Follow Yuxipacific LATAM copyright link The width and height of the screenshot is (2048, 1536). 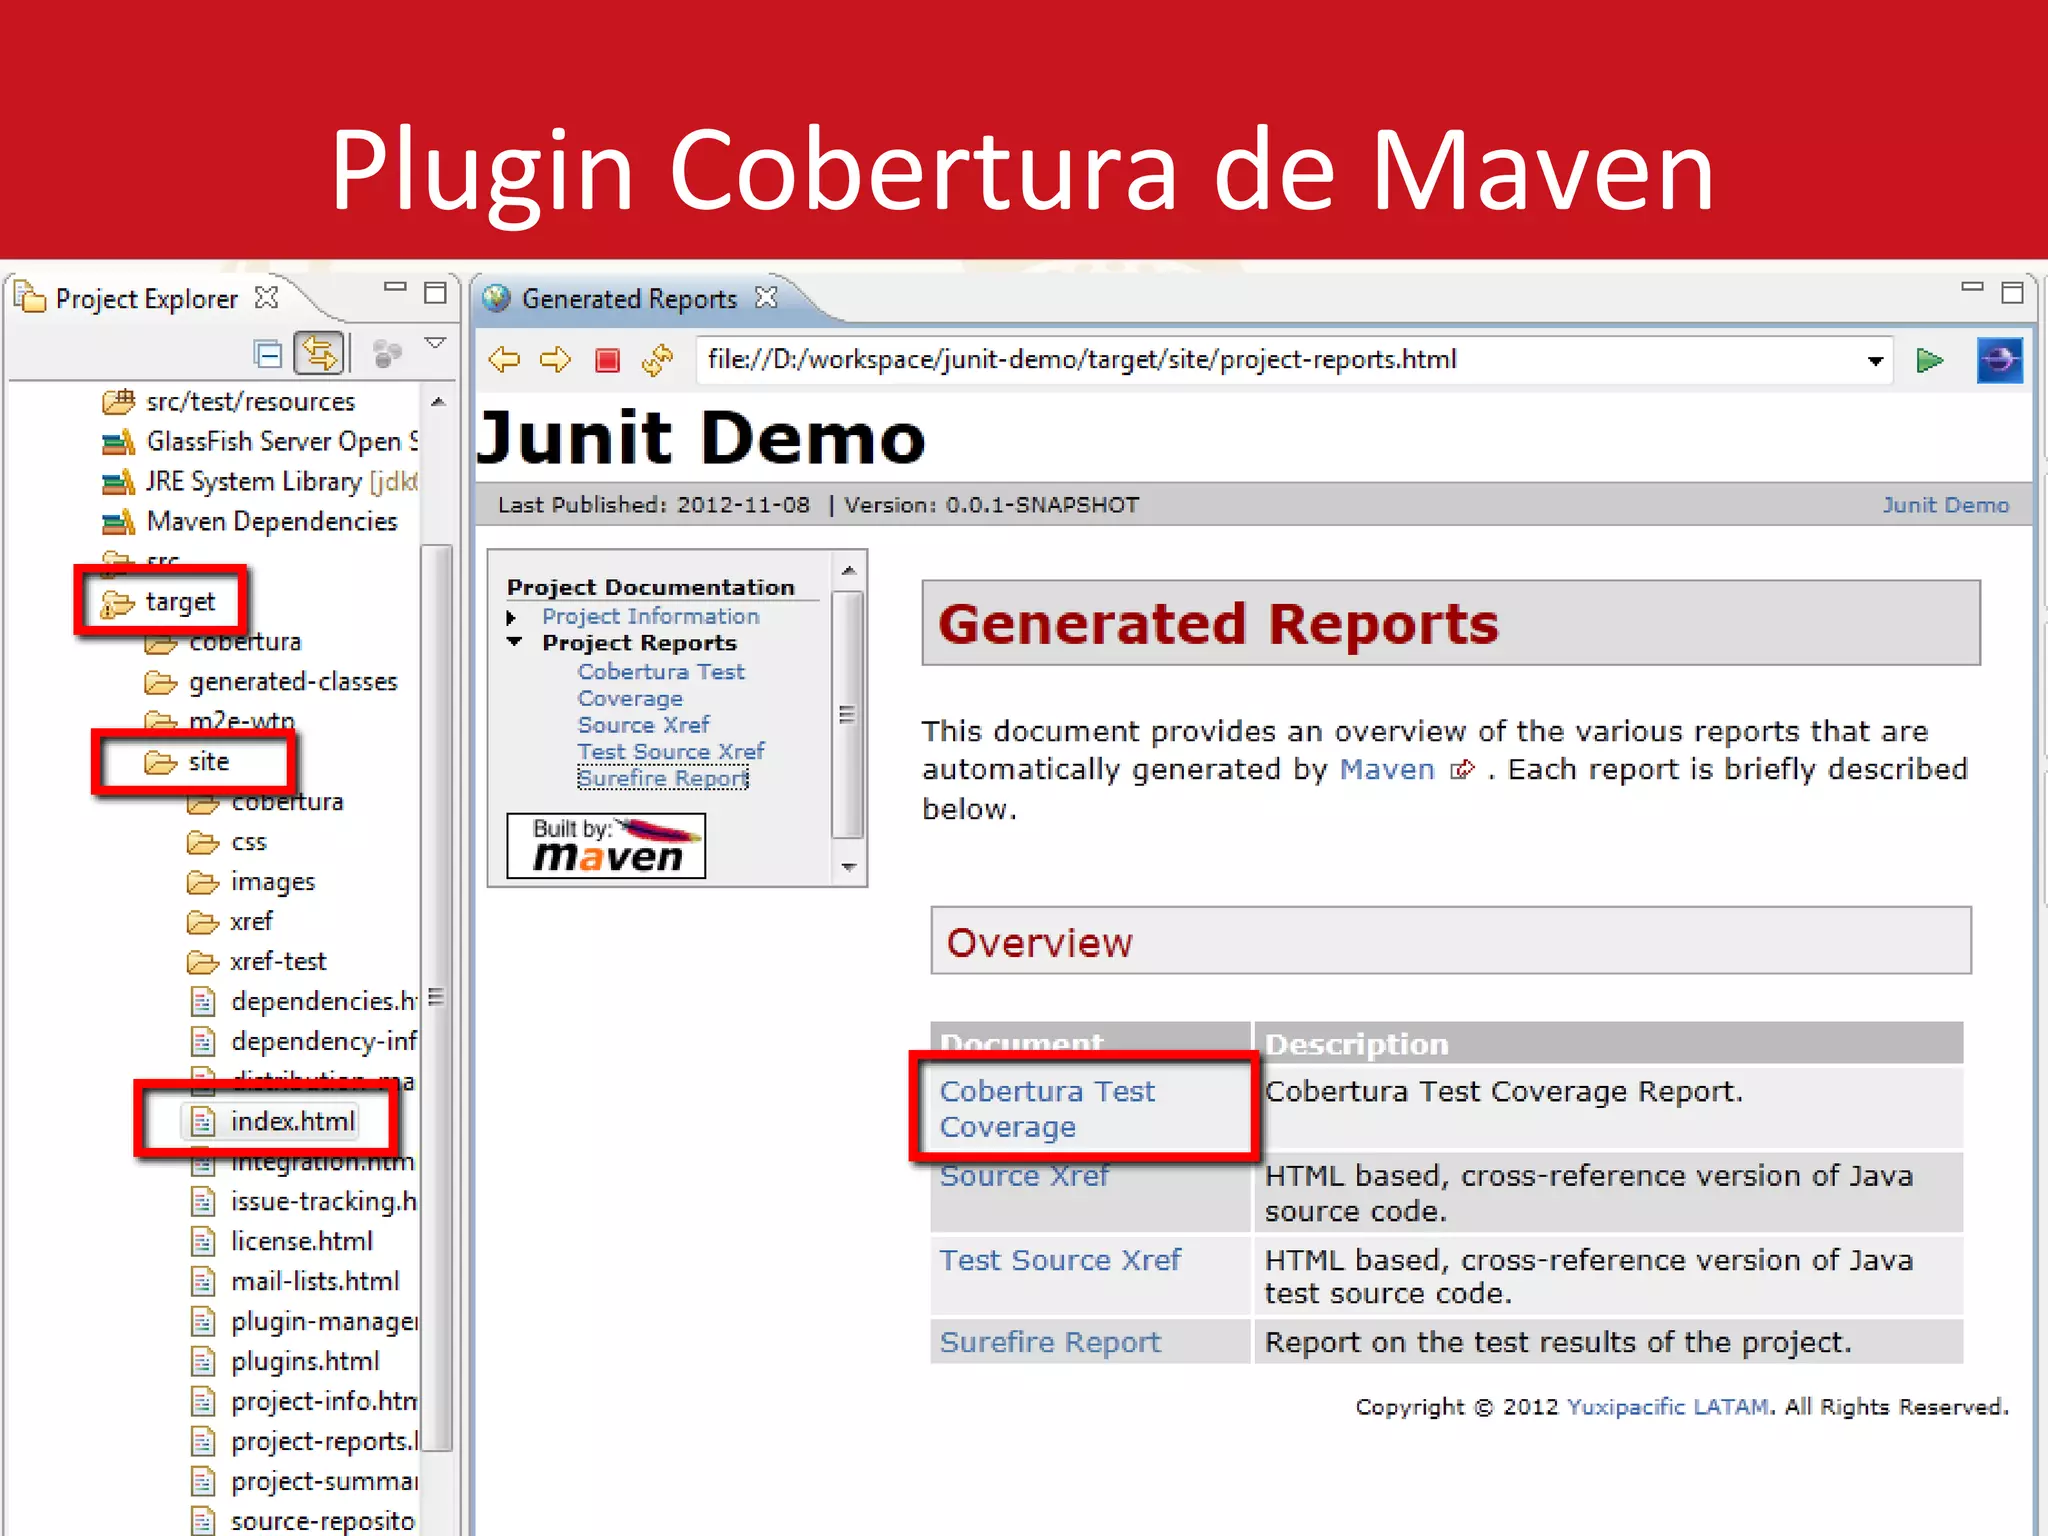(x=1668, y=1407)
